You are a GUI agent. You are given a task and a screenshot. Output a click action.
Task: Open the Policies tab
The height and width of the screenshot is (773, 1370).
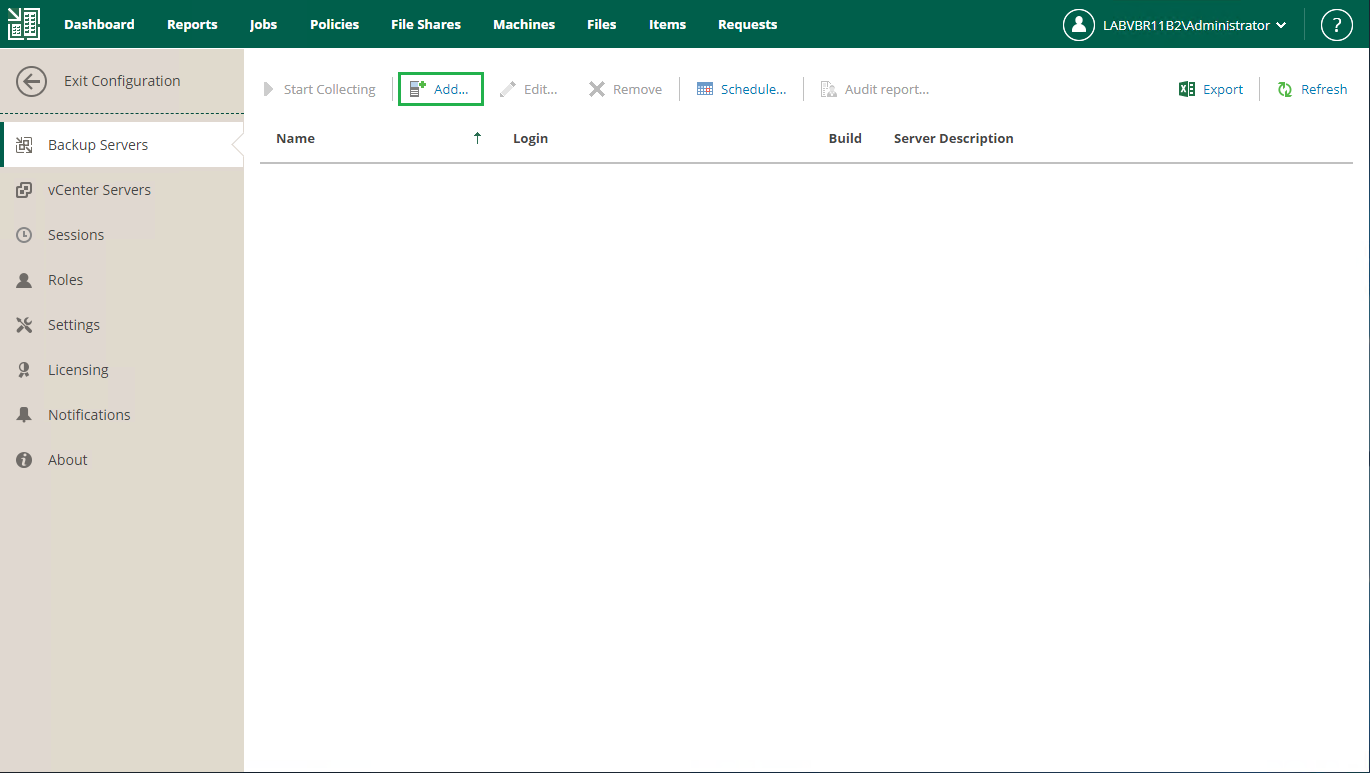click(334, 24)
